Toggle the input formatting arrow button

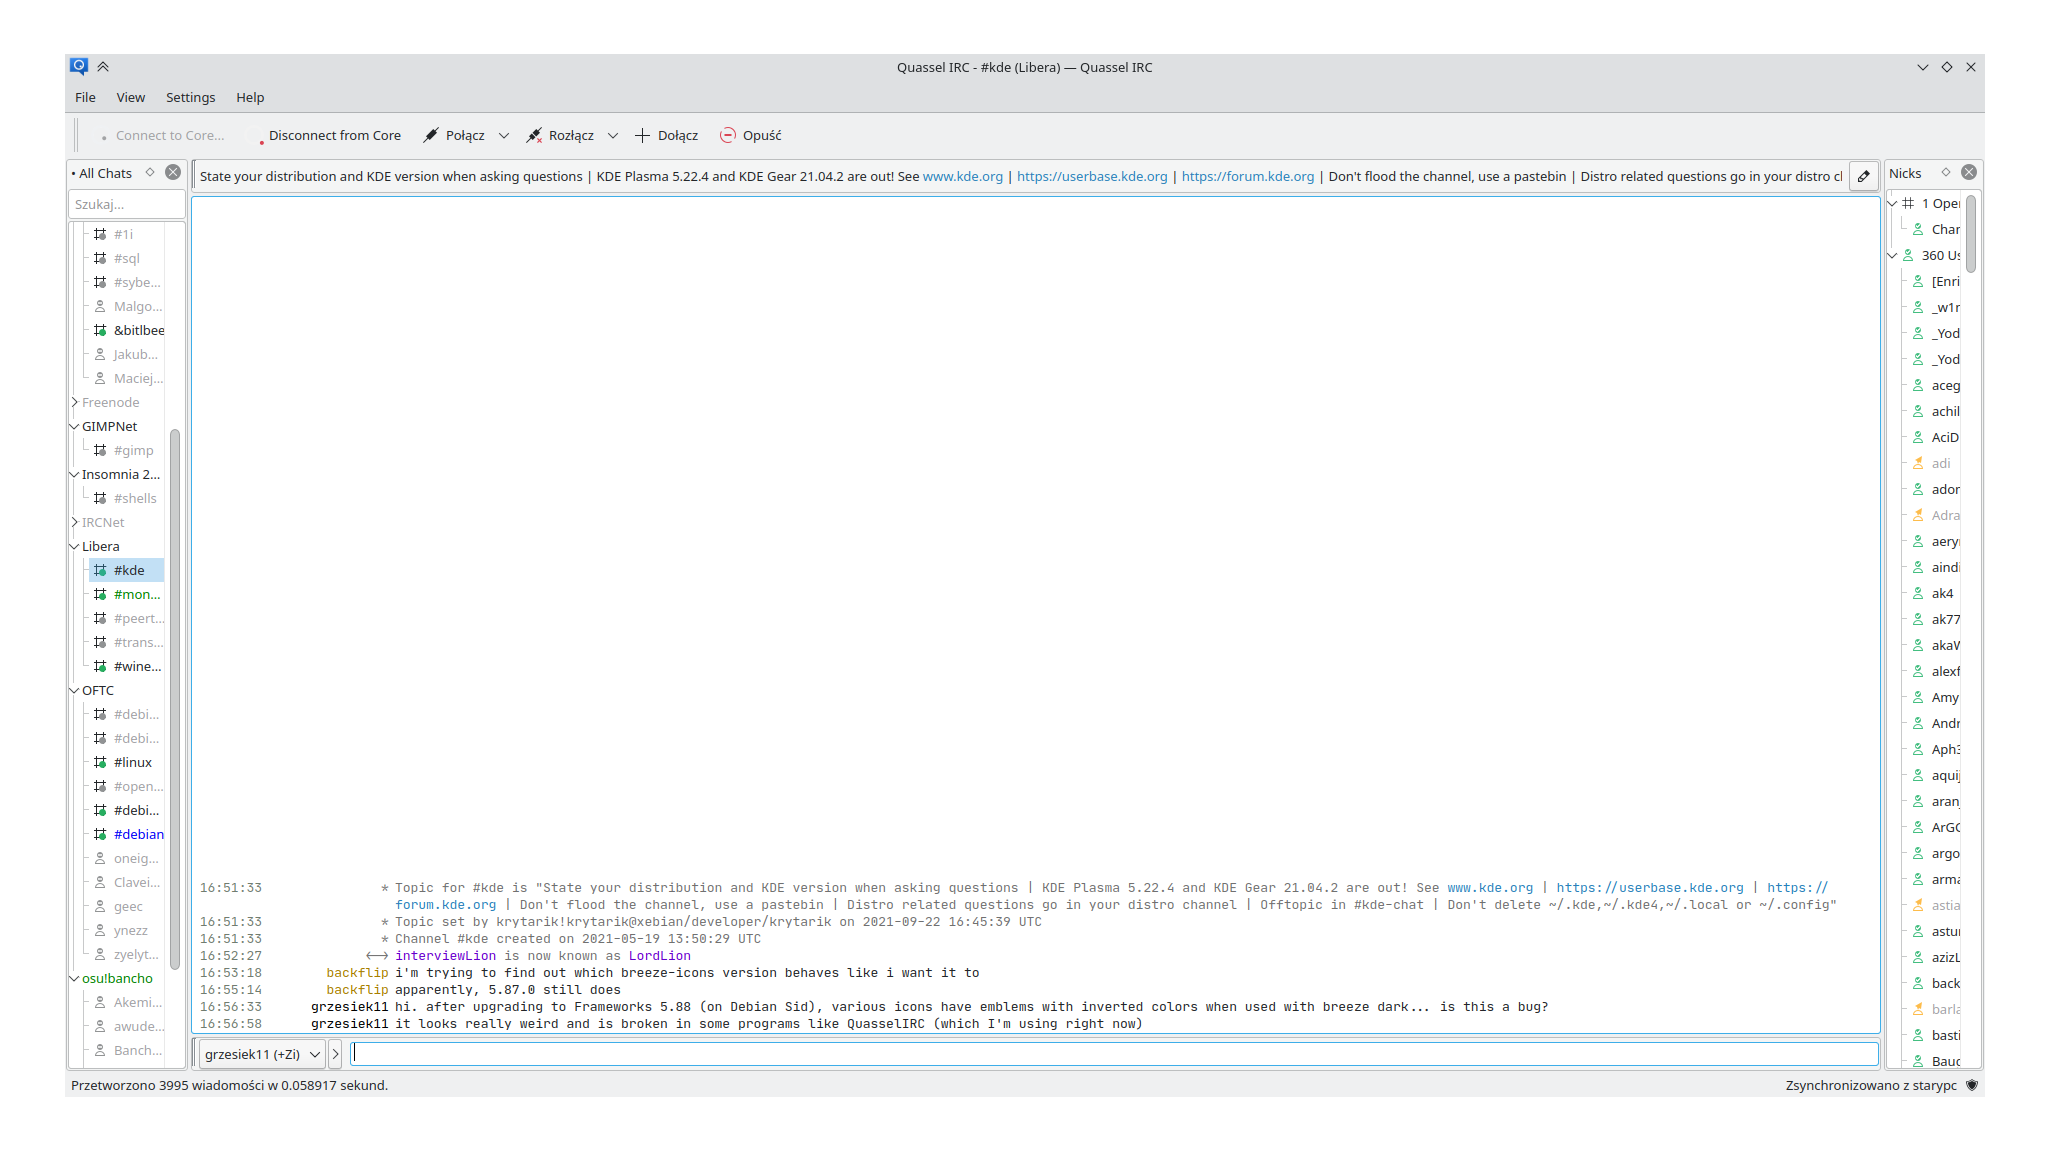tap(336, 1054)
